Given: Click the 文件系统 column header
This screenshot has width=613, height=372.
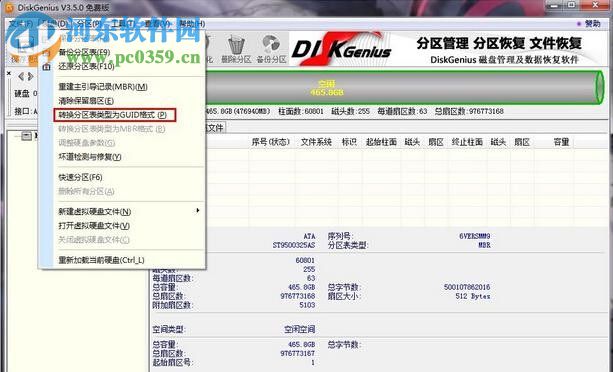Looking at the screenshot, I should tap(316, 142).
